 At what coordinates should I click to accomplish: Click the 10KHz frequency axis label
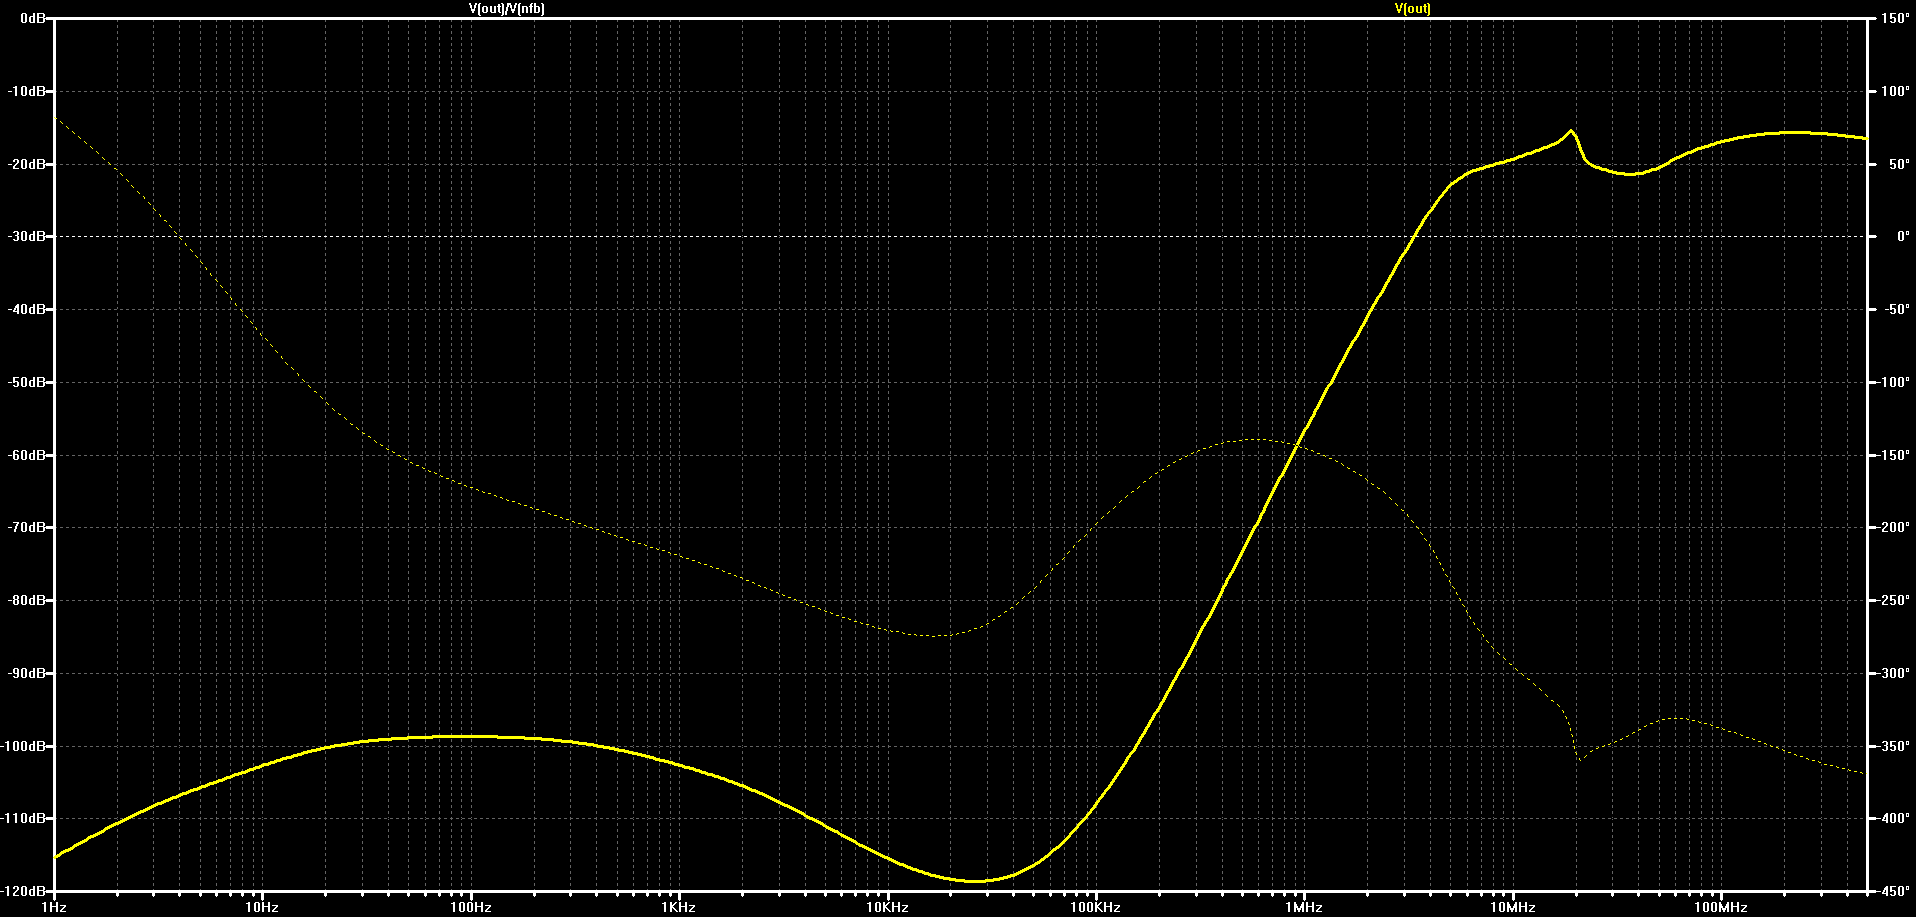point(887,908)
